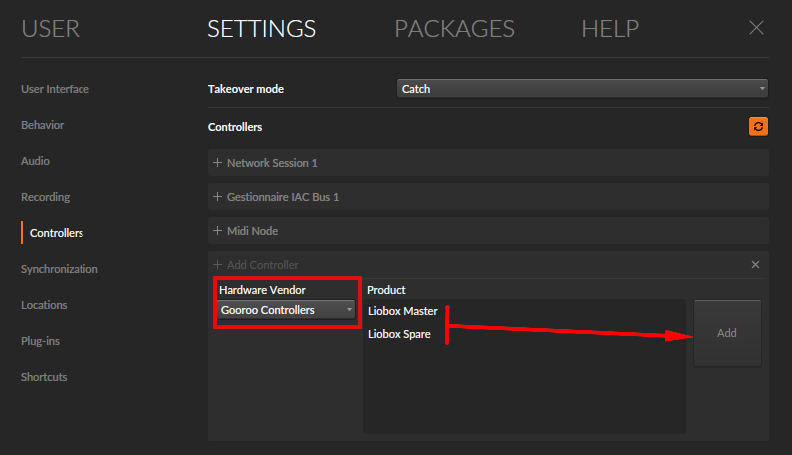This screenshot has width=792, height=455.
Task: Select Liobox Master in the Product list
Action: (403, 311)
